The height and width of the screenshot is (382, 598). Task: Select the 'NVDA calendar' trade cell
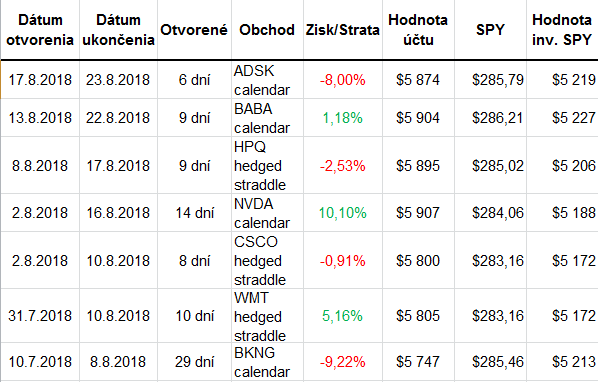click(x=267, y=213)
